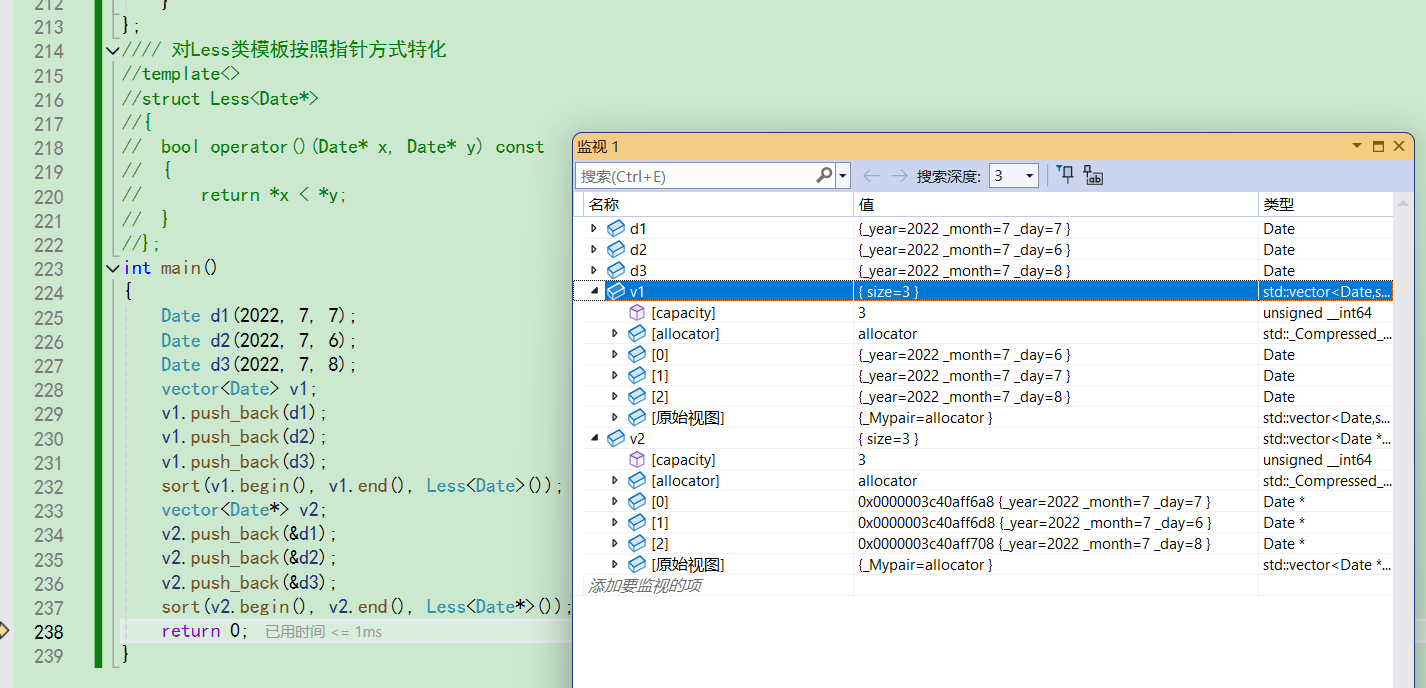Click the search back arrow
The height and width of the screenshot is (688, 1426).
click(871, 176)
